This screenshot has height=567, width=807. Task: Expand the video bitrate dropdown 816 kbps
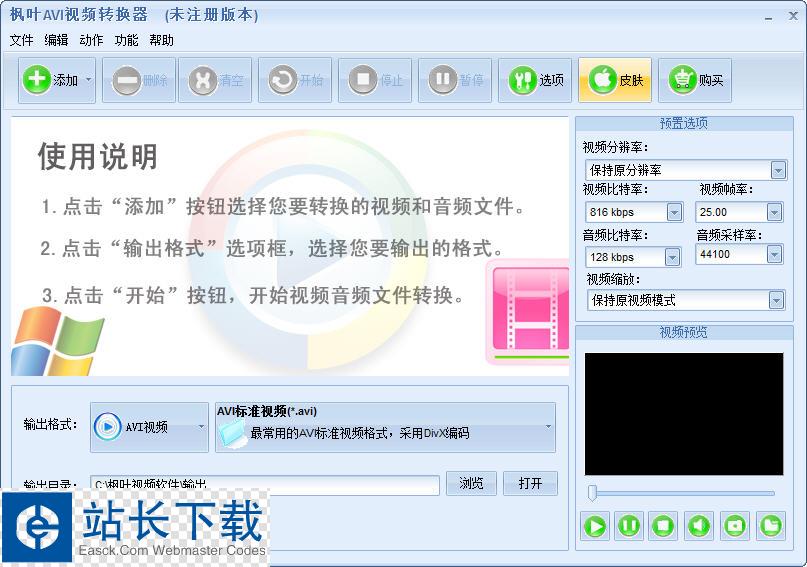[674, 212]
